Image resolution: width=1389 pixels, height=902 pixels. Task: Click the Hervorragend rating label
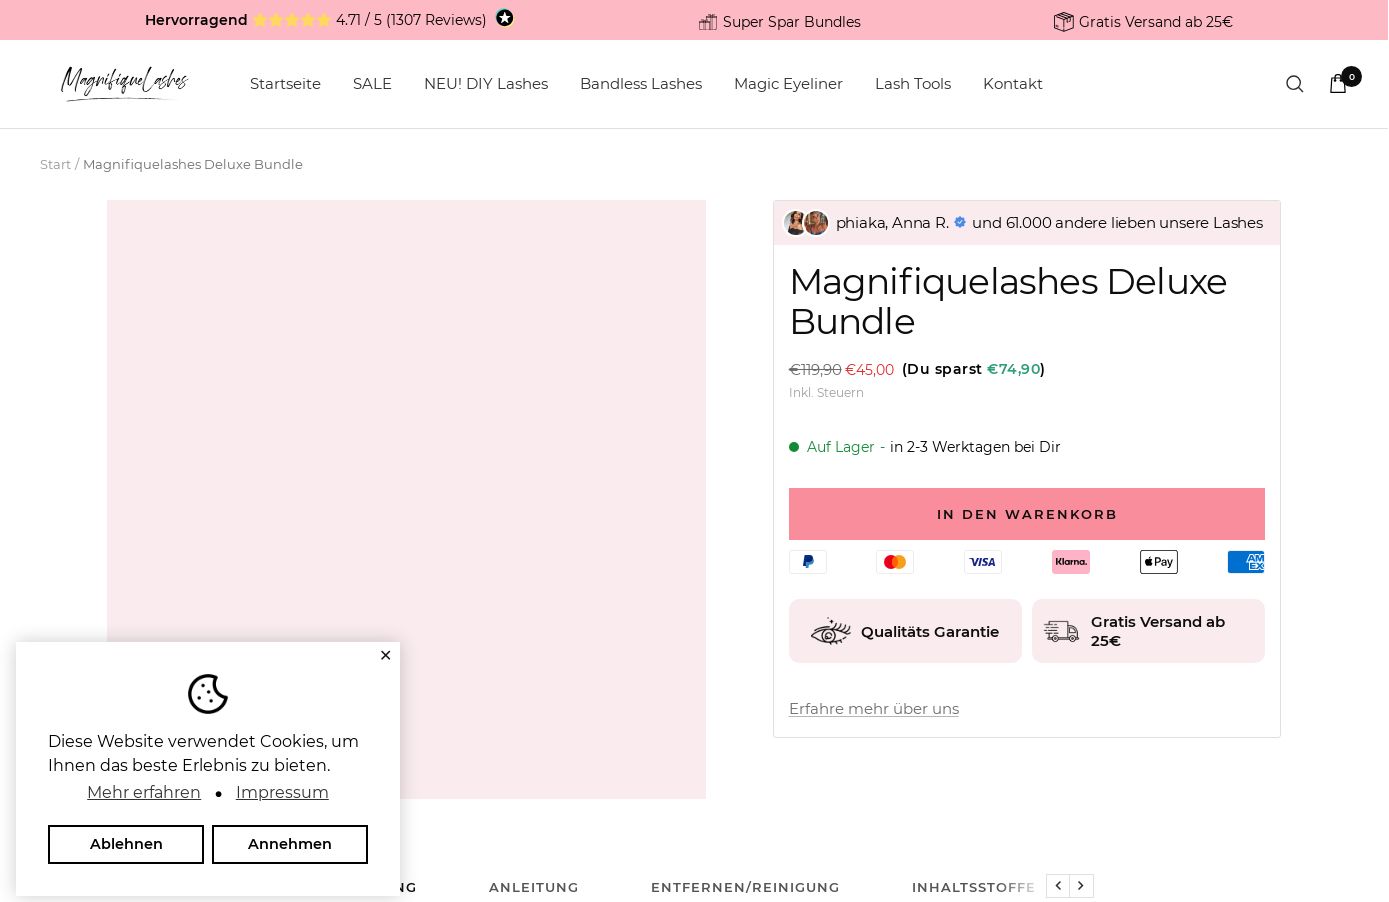pyautogui.click(x=196, y=20)
